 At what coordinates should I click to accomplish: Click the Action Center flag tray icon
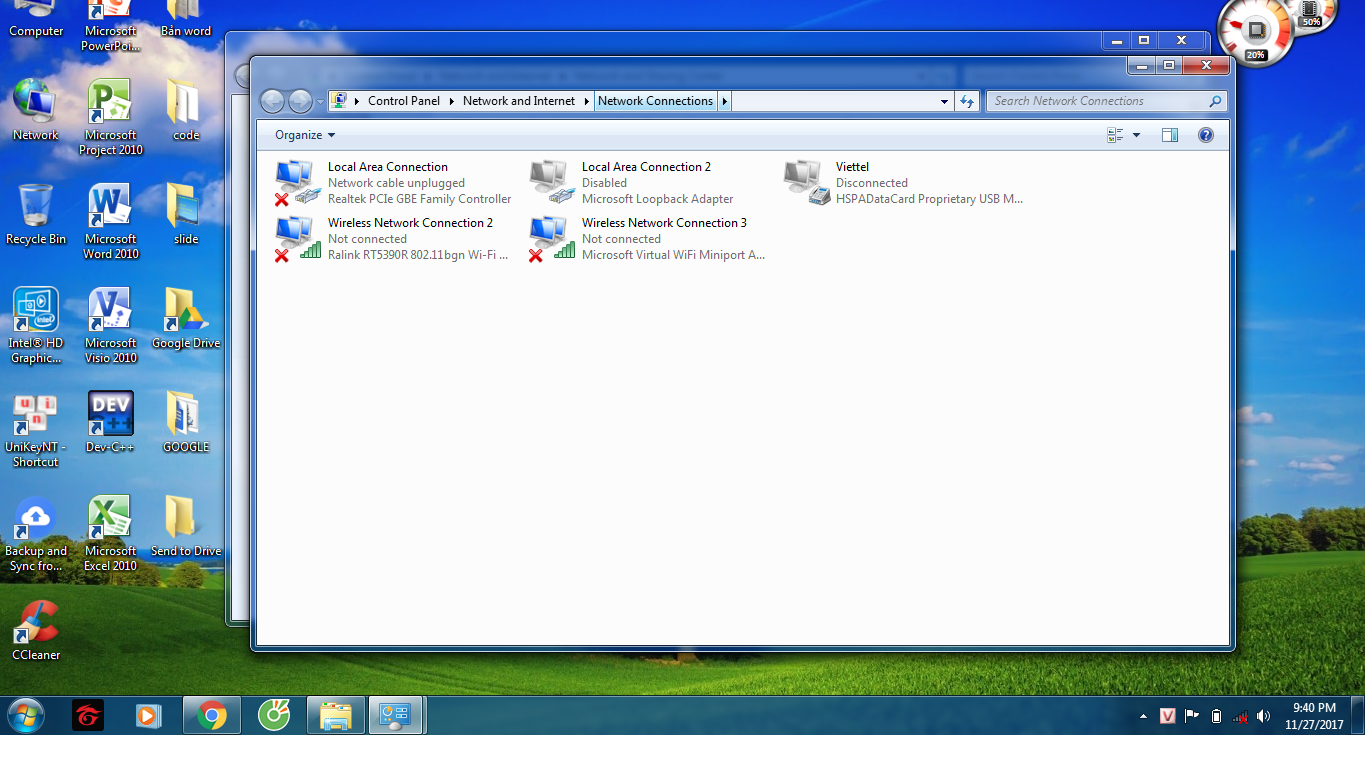click(x=1191, y=716)
